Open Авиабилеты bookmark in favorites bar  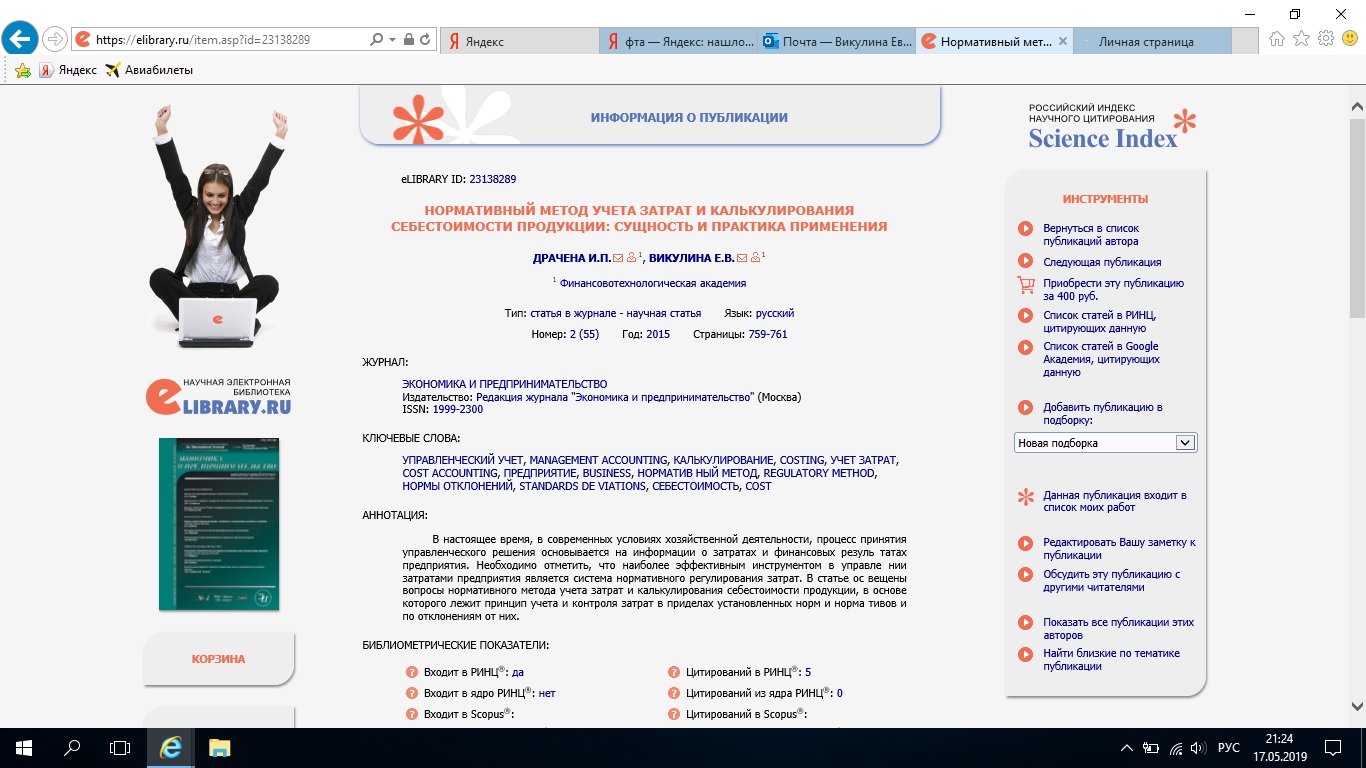[149, 70]
